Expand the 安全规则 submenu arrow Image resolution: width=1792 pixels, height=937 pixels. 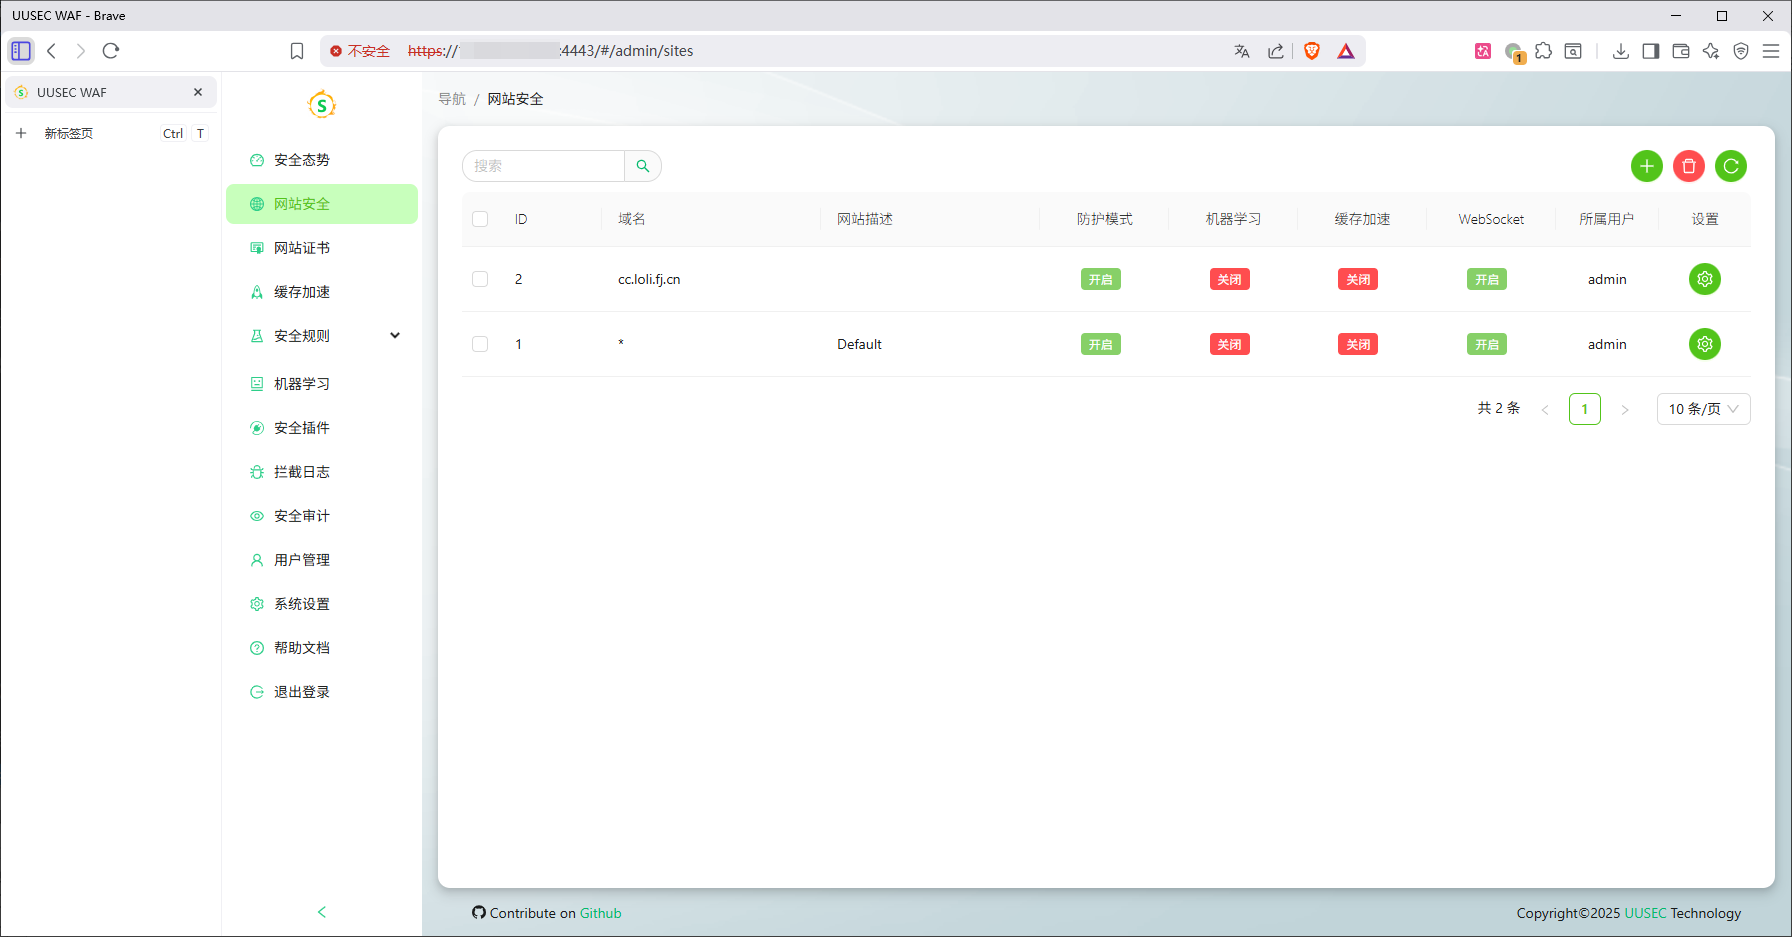395,336
